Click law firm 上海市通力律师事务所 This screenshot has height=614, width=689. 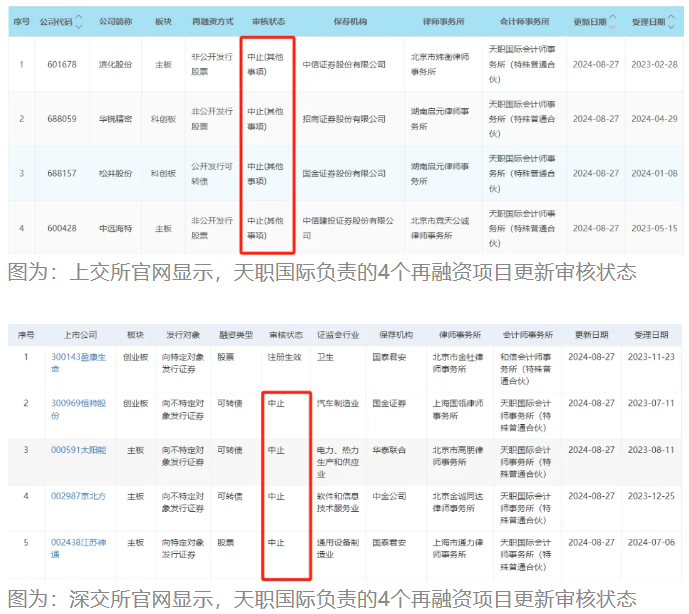pyautogui.click(x=458, y=549)
